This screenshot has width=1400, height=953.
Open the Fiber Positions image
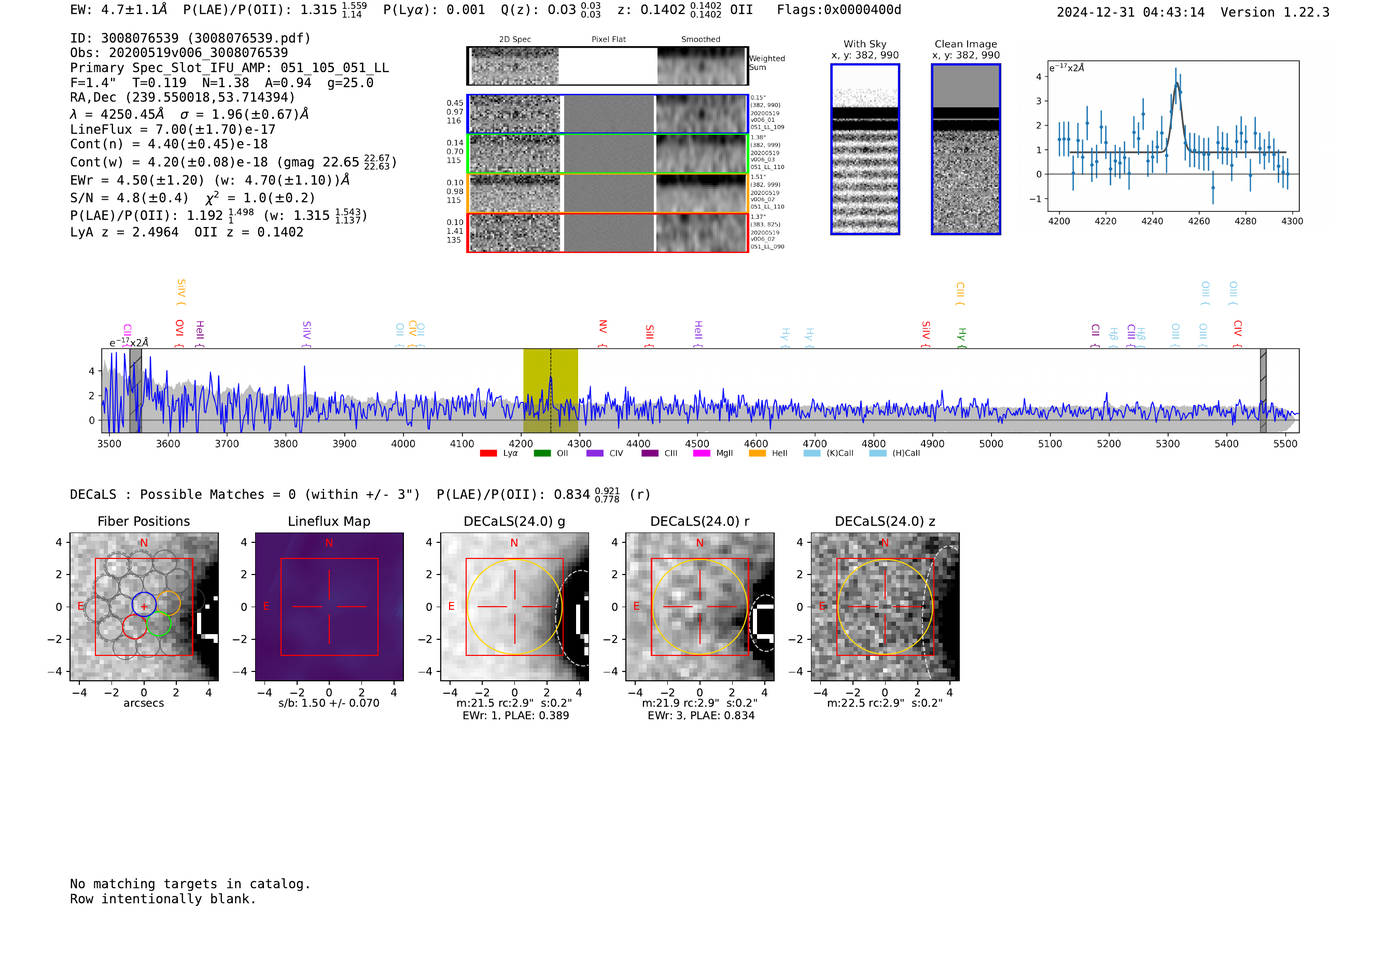(x=144, y=607)
